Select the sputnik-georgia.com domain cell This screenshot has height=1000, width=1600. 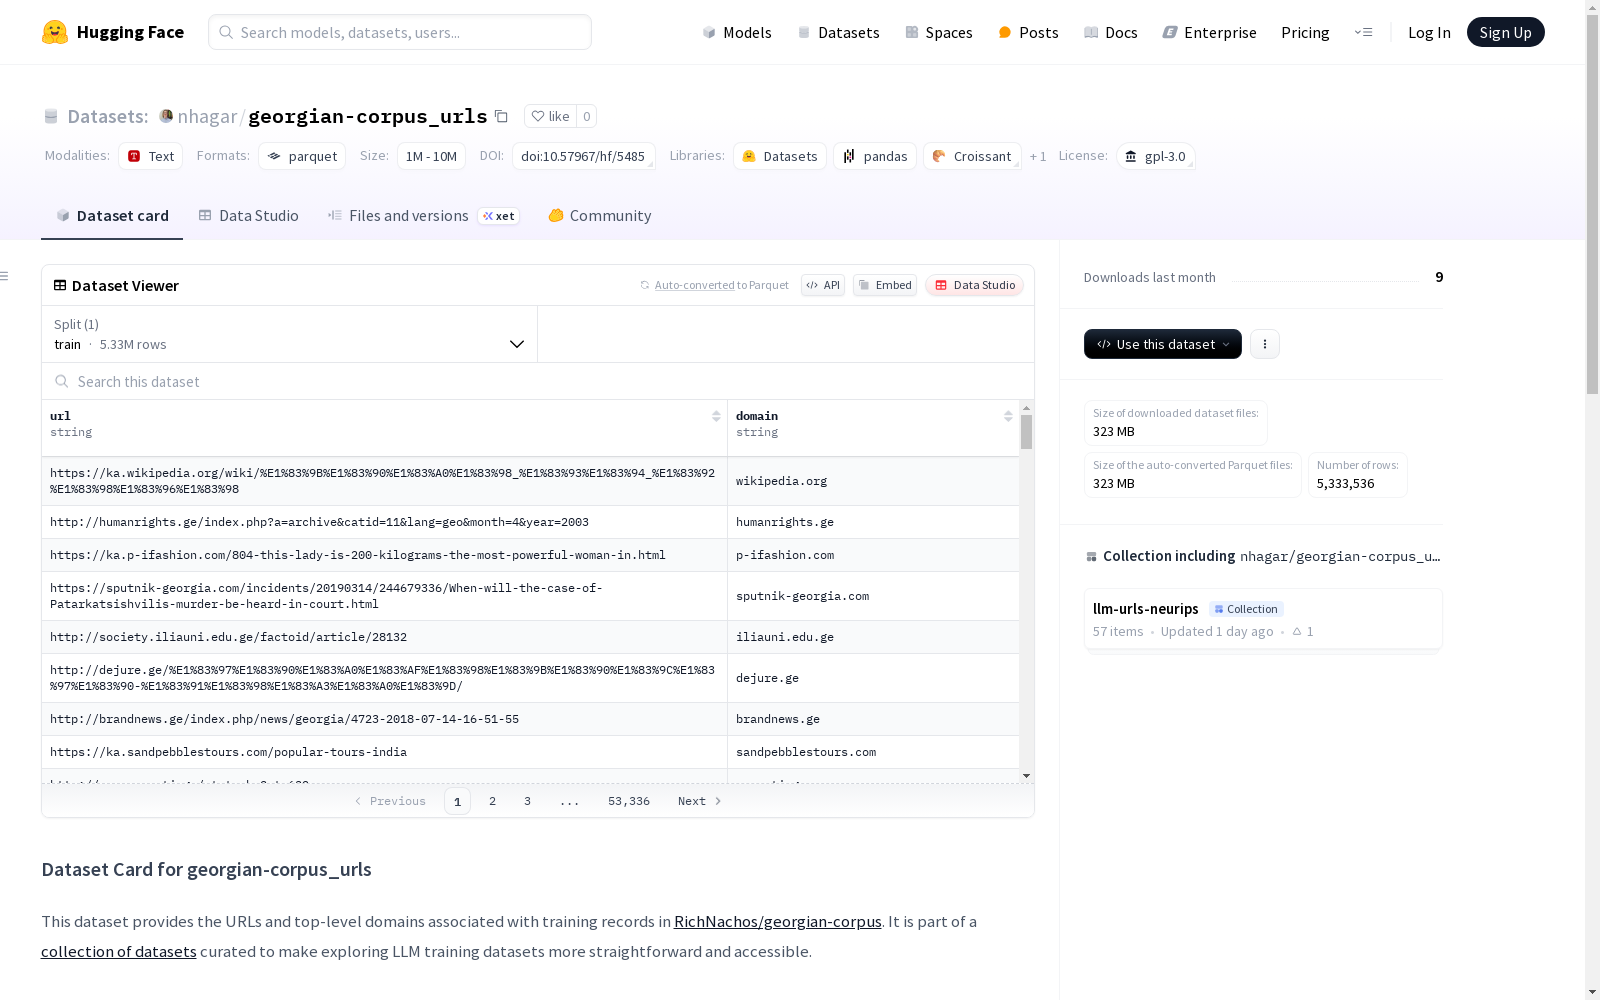coord(873,596)
